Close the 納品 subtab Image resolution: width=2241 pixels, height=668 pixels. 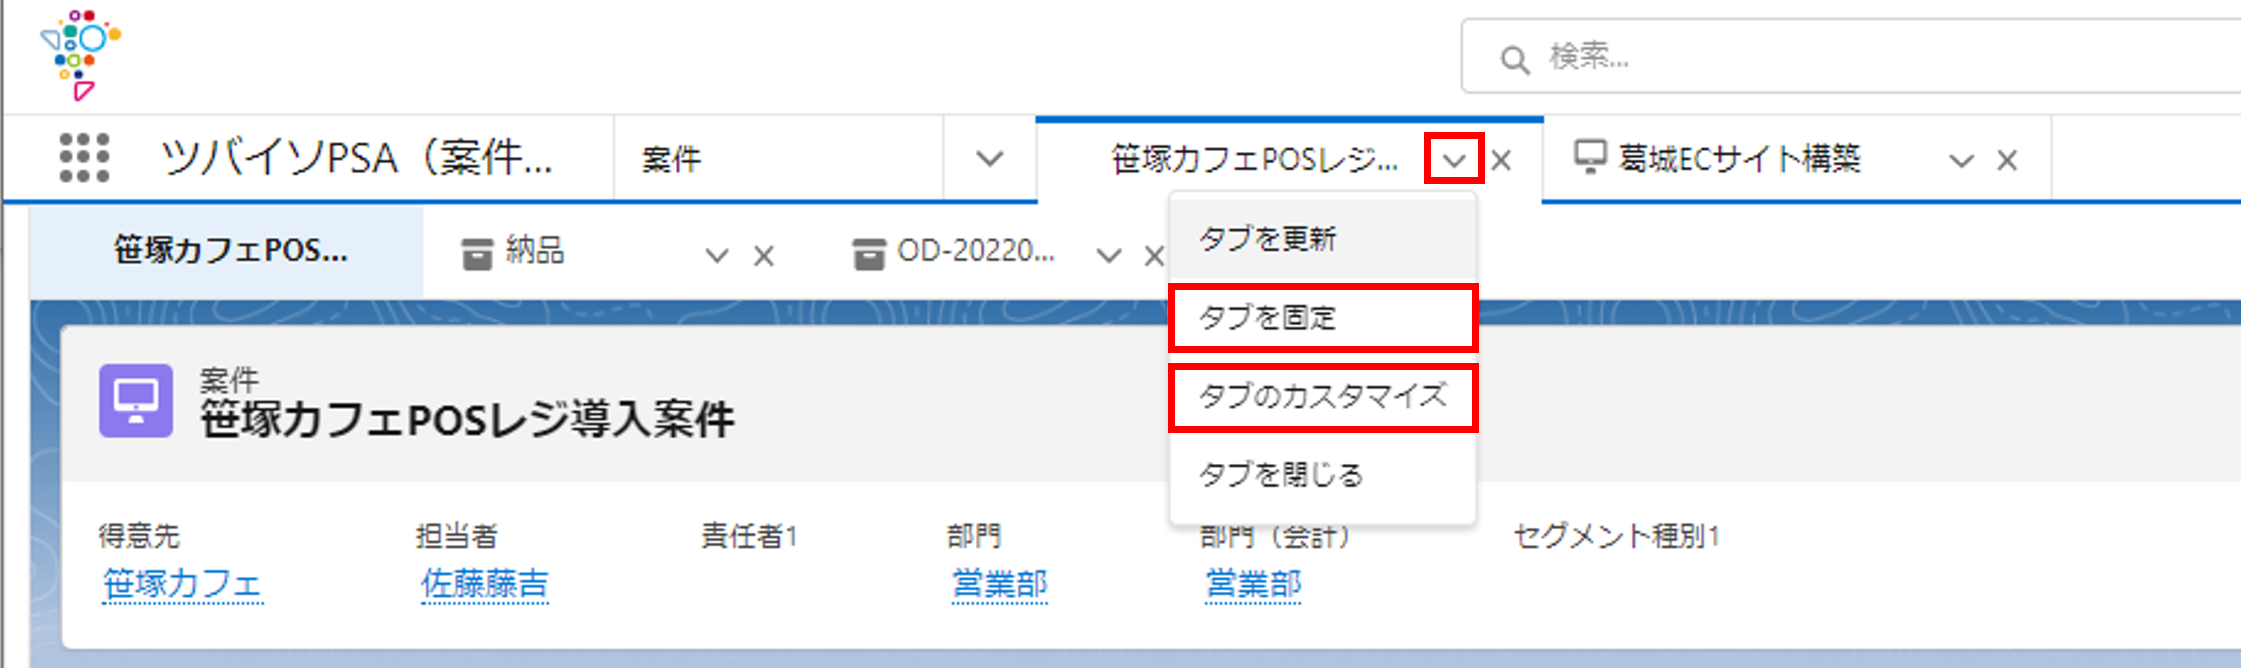(x=764, y=256)
